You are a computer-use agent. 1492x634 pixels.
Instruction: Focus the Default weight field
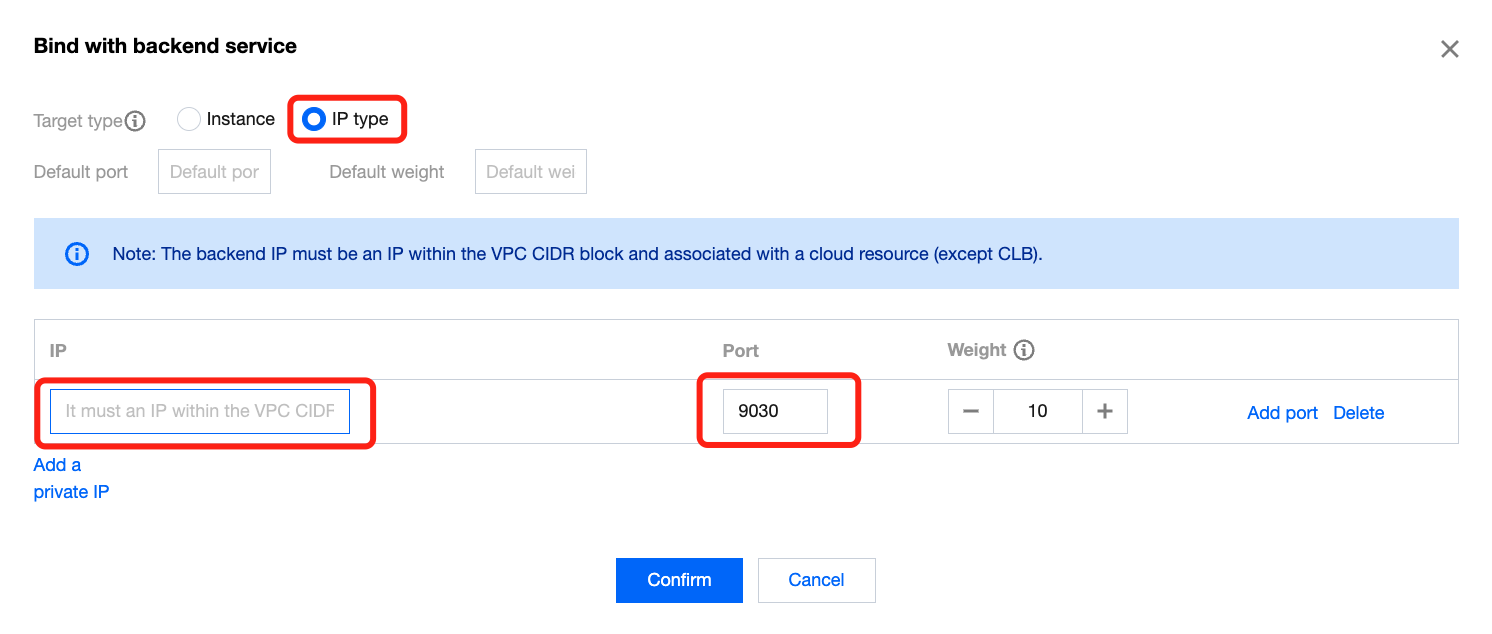click(530, 172)
